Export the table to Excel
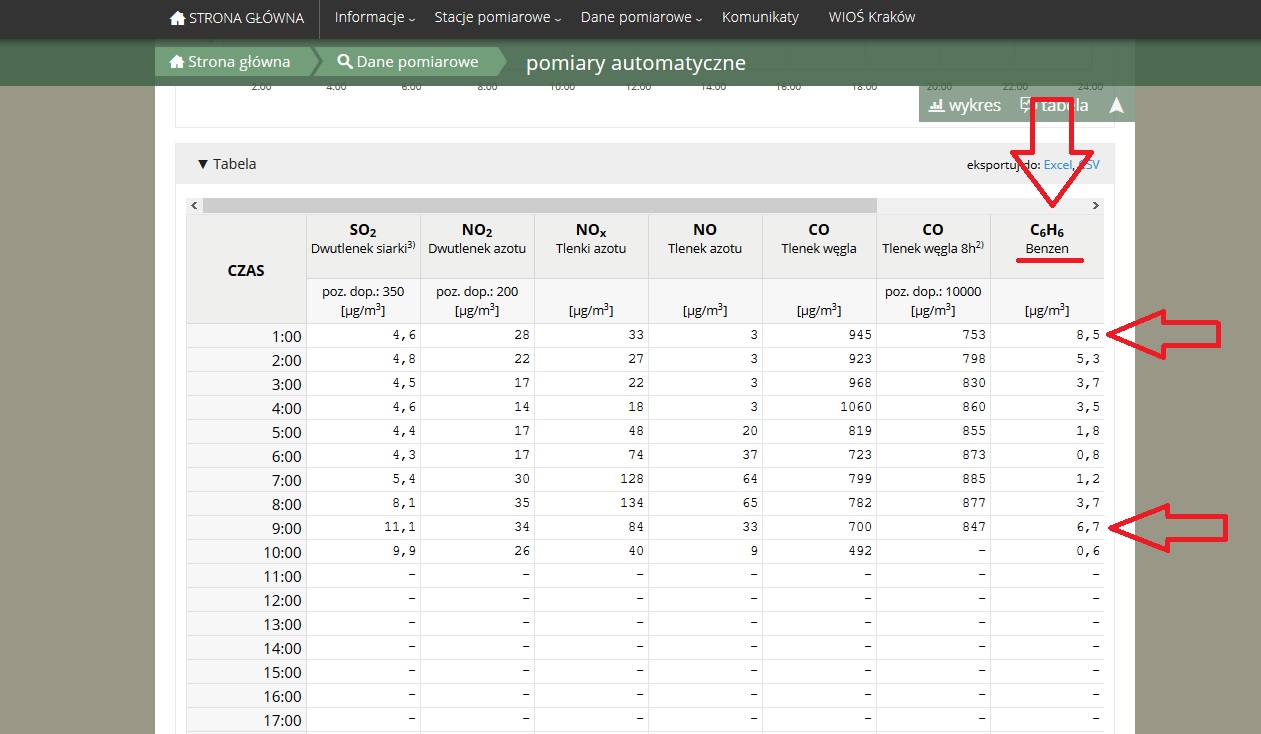The width and height of the screenshot is (1261, 734). 1057,164
